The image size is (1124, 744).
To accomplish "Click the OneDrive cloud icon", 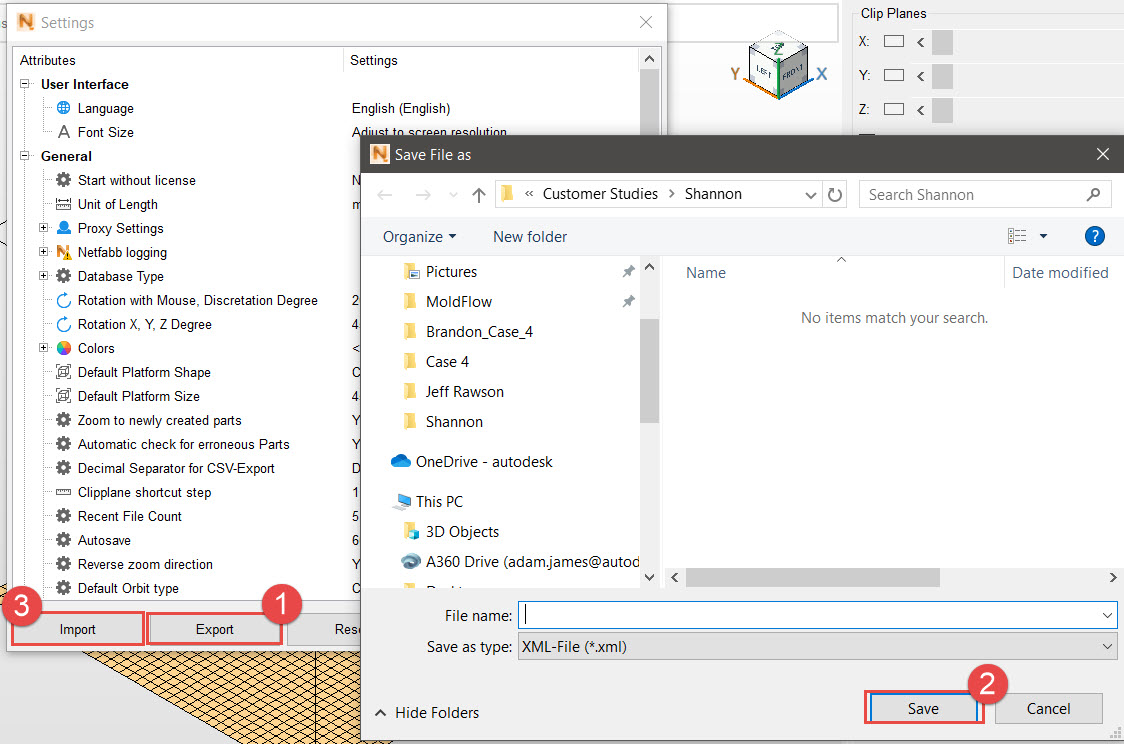I will point(401,461).
